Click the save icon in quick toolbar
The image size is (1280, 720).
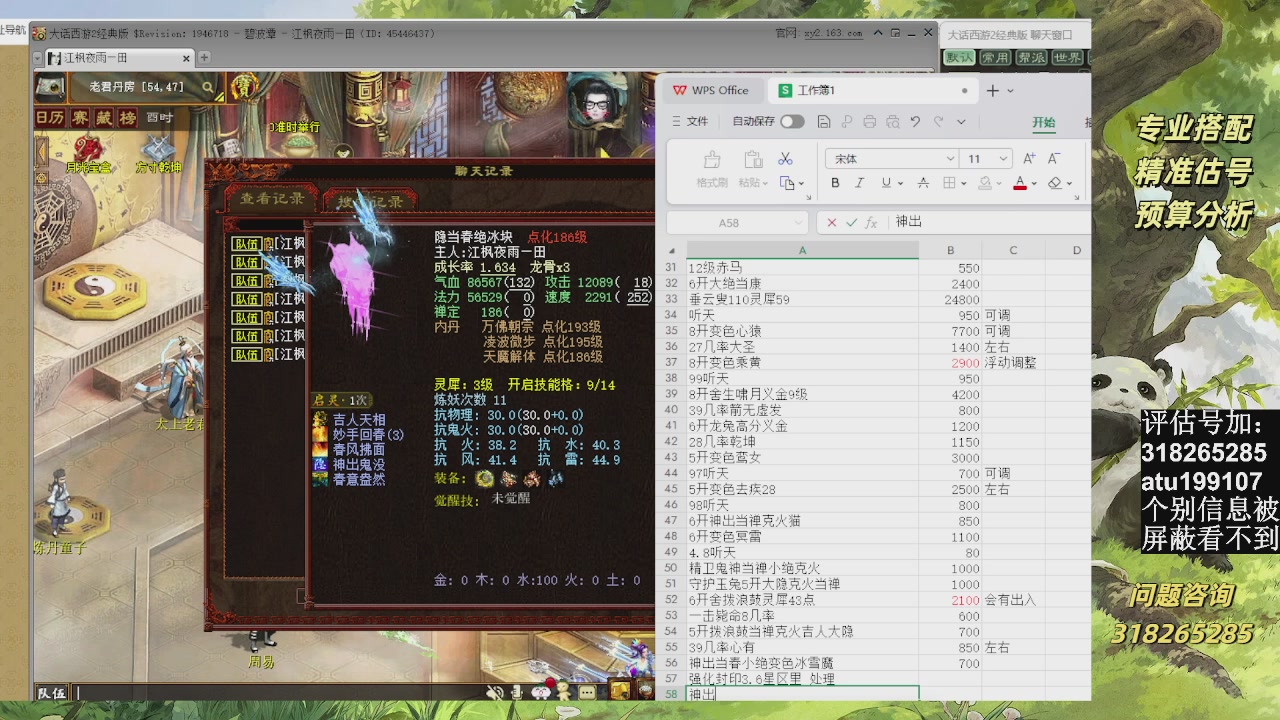coord(824,122)
